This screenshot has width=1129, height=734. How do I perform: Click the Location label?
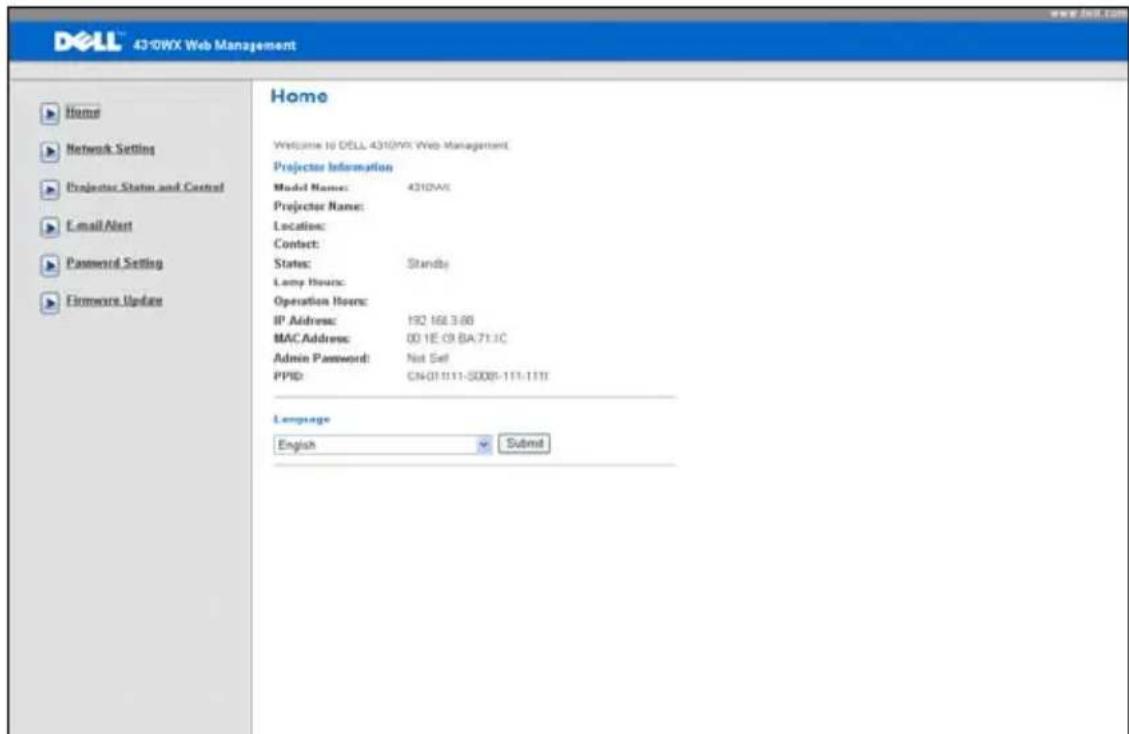[299, 226]
